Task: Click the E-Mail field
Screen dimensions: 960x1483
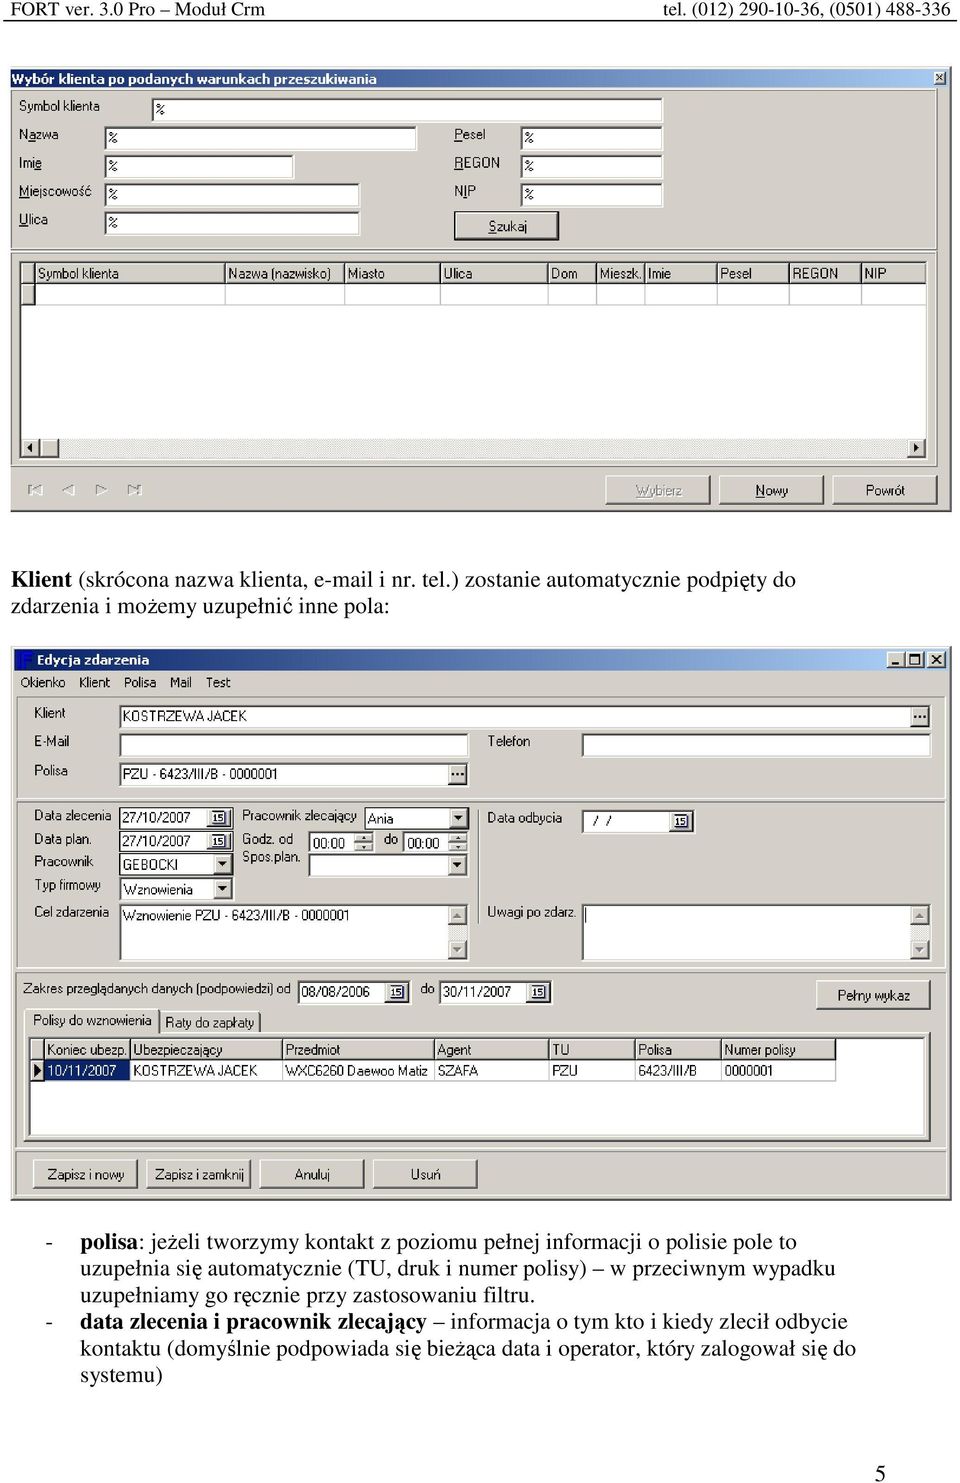Action: 294,745
